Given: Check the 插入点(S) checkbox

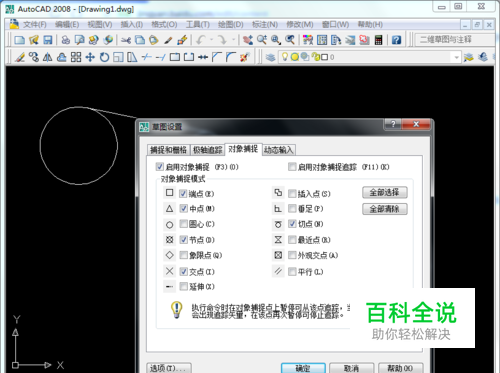Looking at the screenshot, I should [x=292, y=193].
